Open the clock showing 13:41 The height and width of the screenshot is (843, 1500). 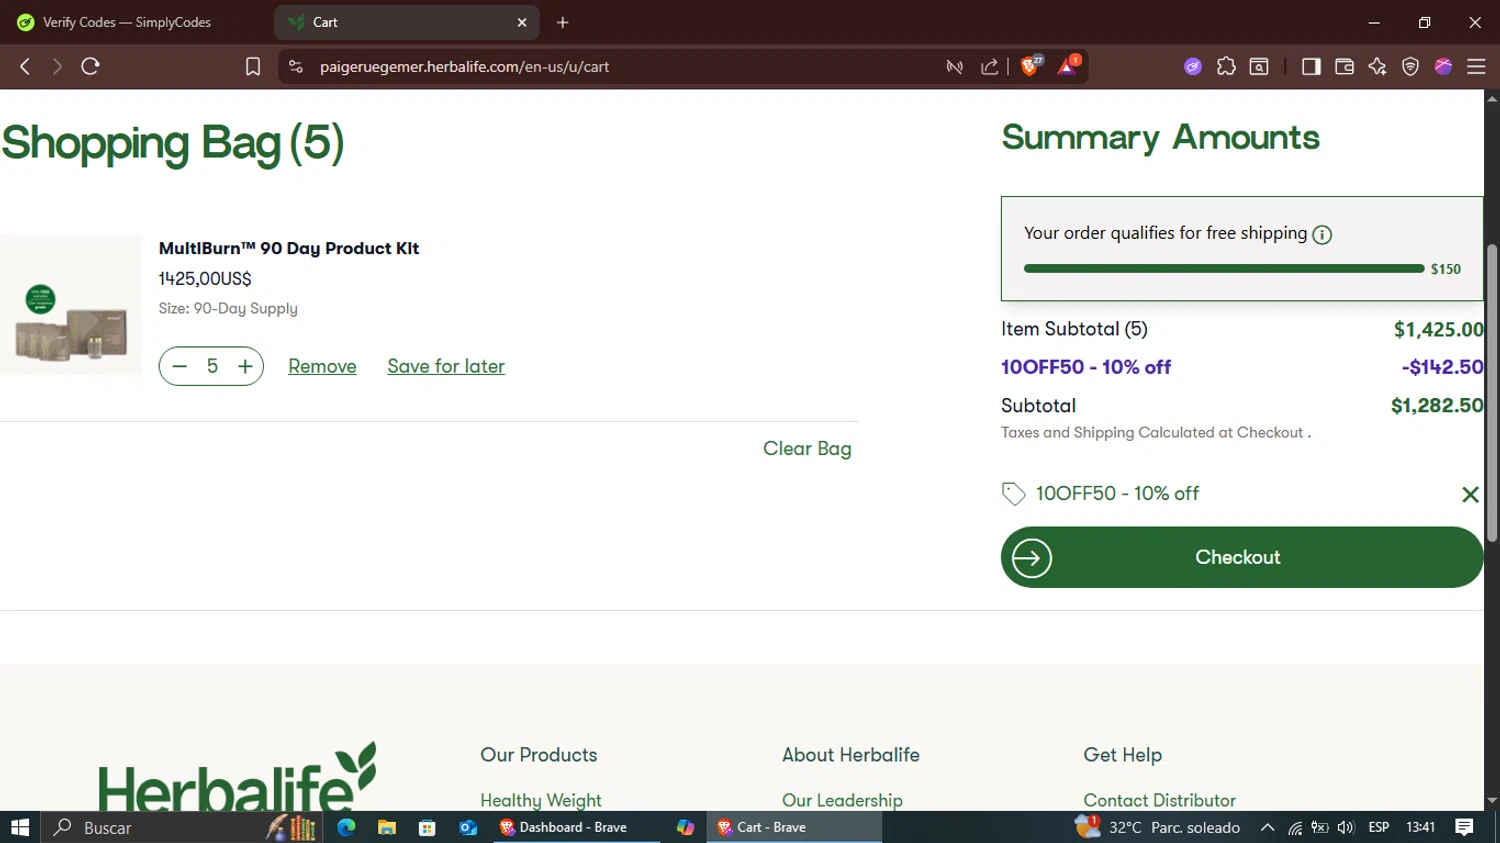1420,827
